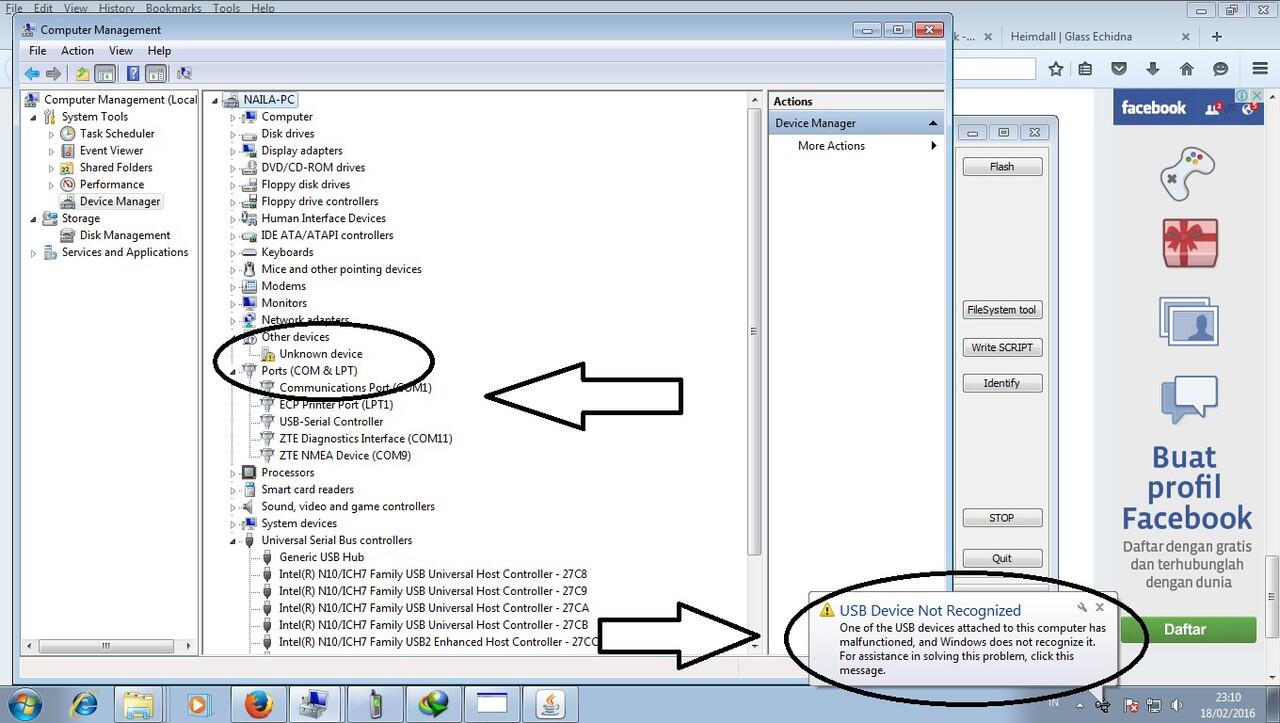Select the NAILA-PC root node
Screen dimensions: 1280x723
pyautogui.click(x=269, y=100)
